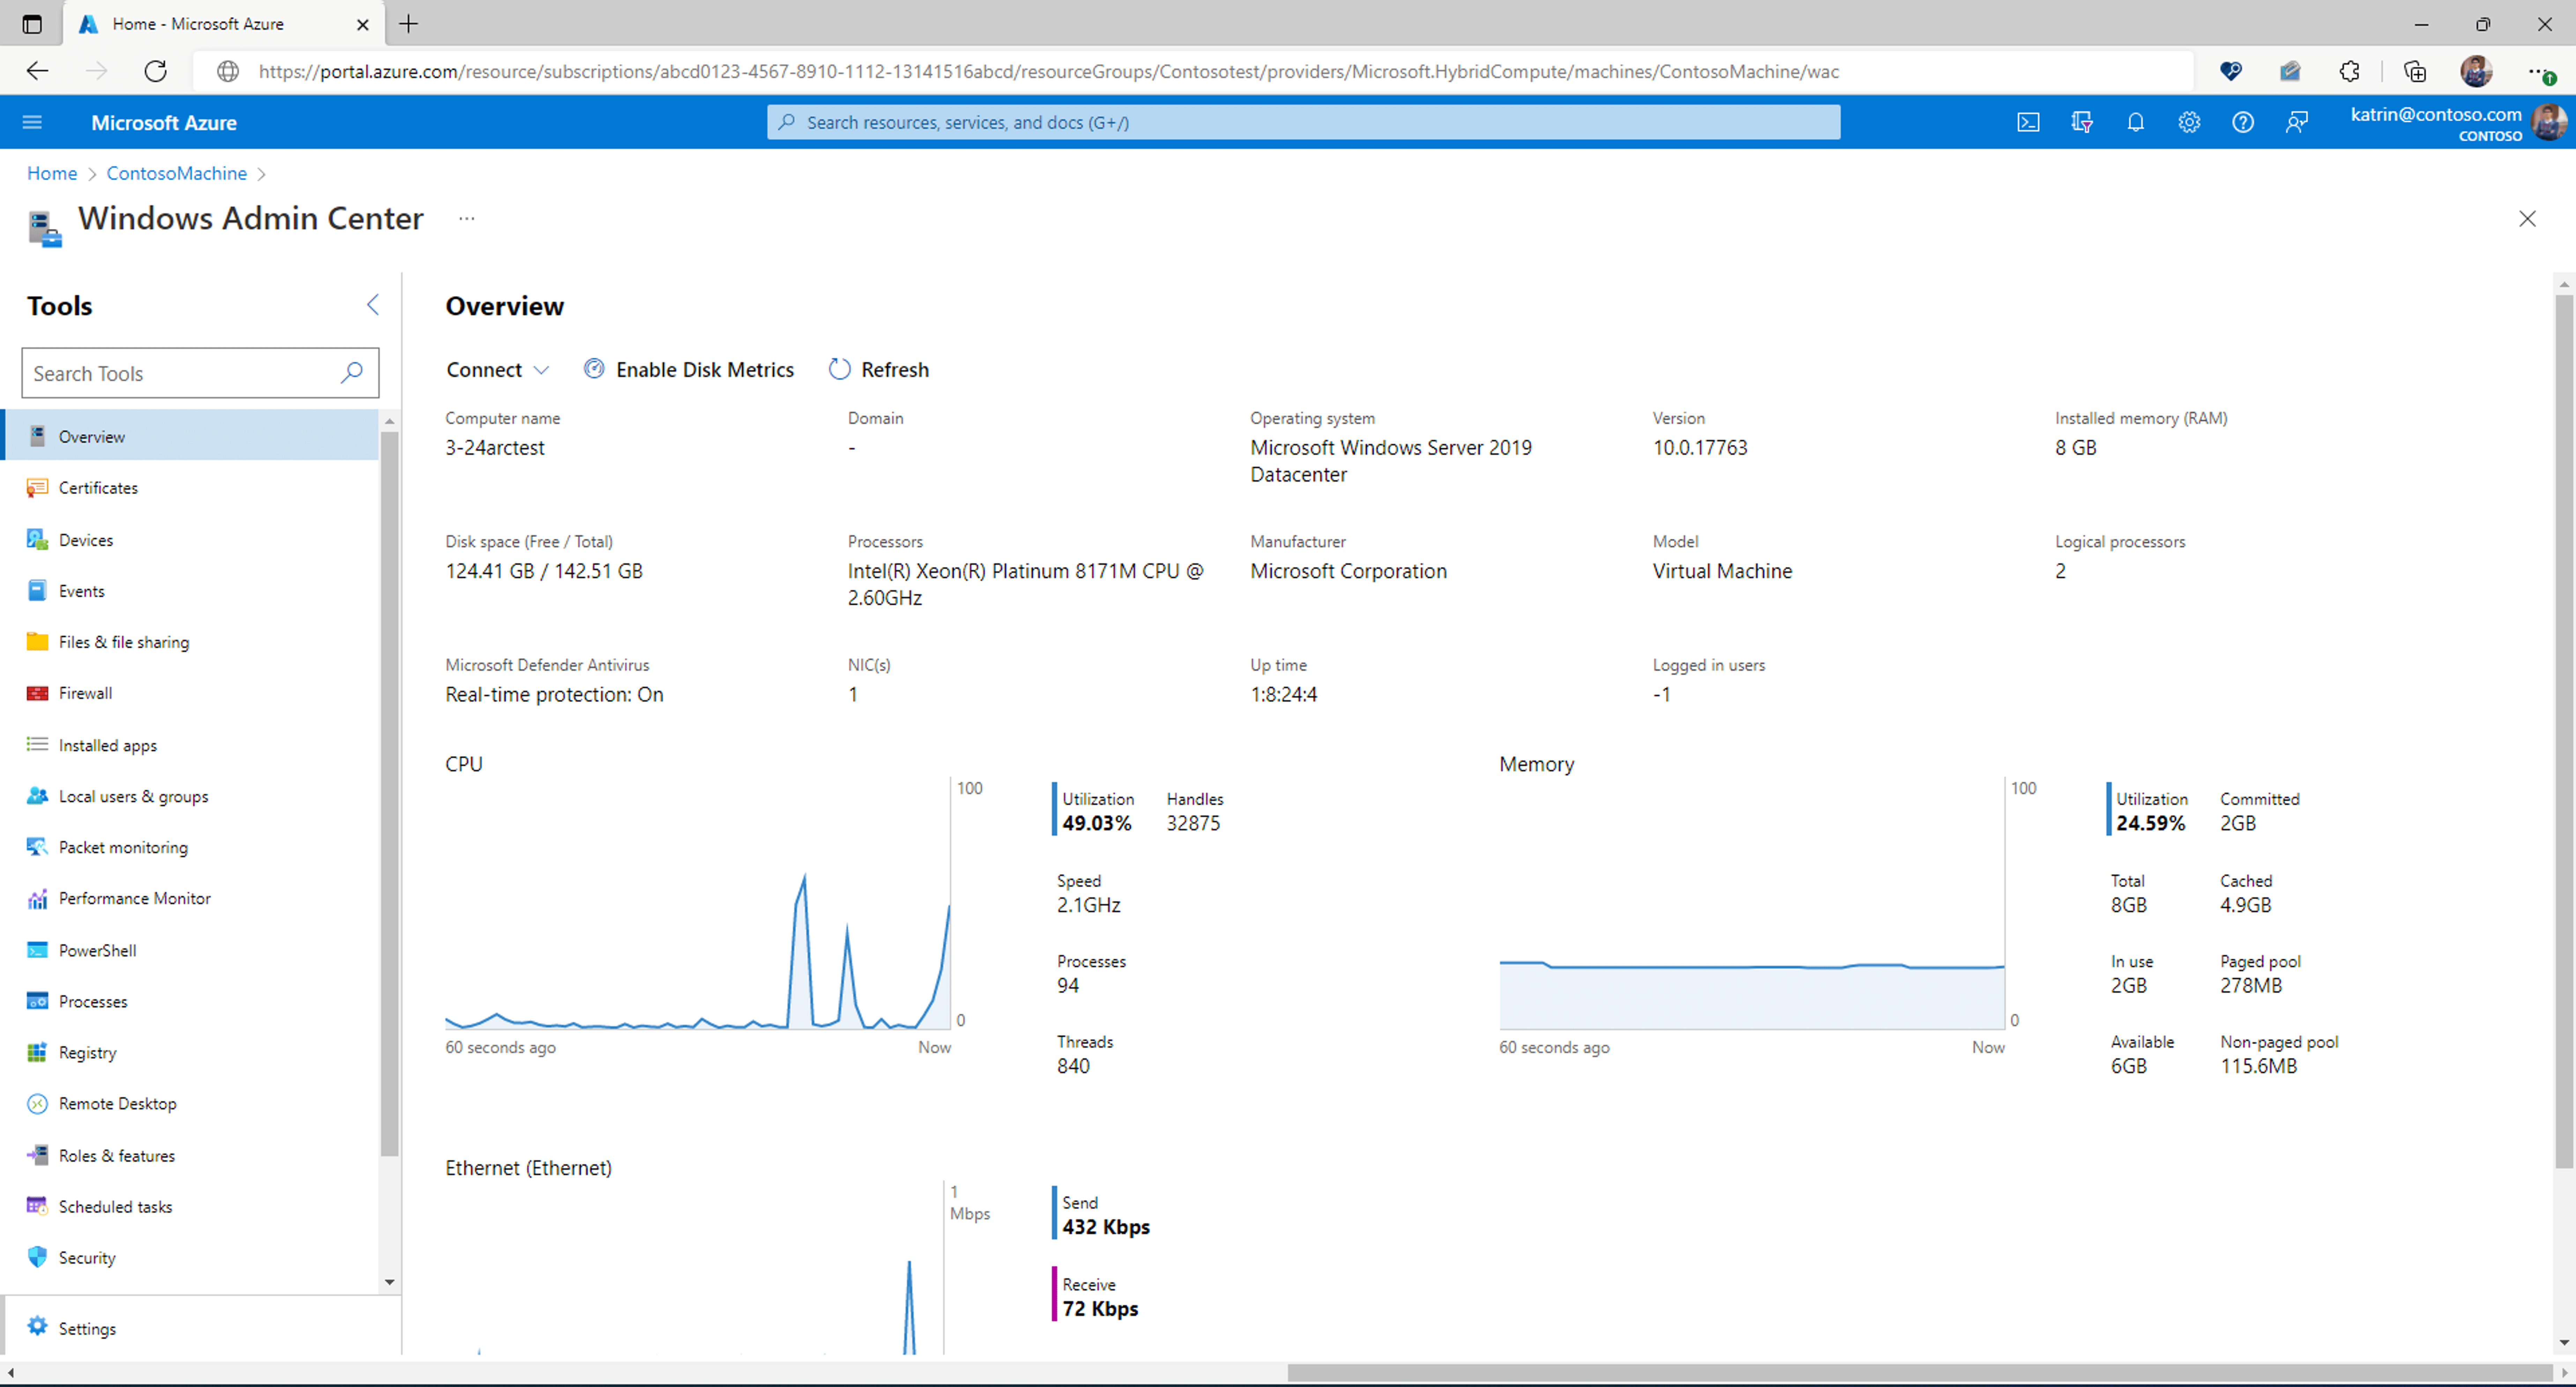Select PowerShell in the Tools list
The height and width of the screenshot is (1387, 2576).
[x=97, y=950]
